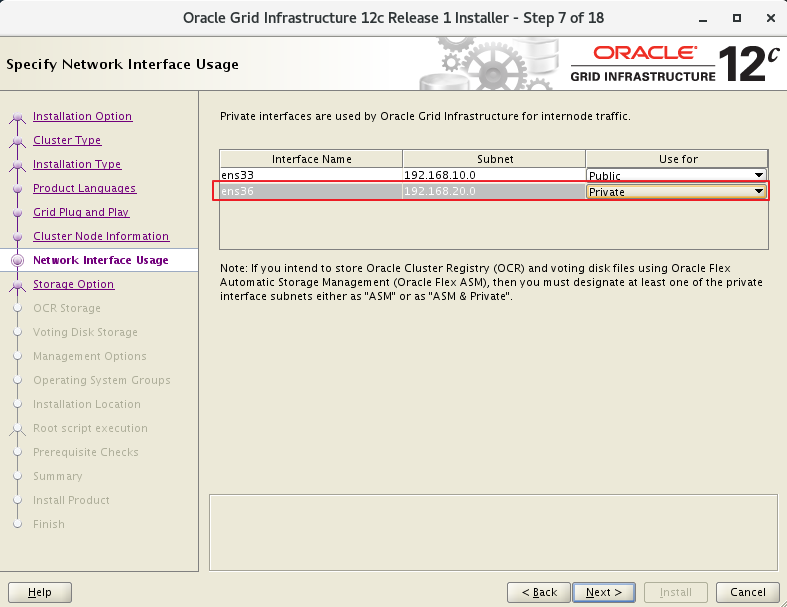Click the Cluster Node Information step bullet
Viewport: 787px width, 607px height.
pyautogui.click(x=18, y=236)
